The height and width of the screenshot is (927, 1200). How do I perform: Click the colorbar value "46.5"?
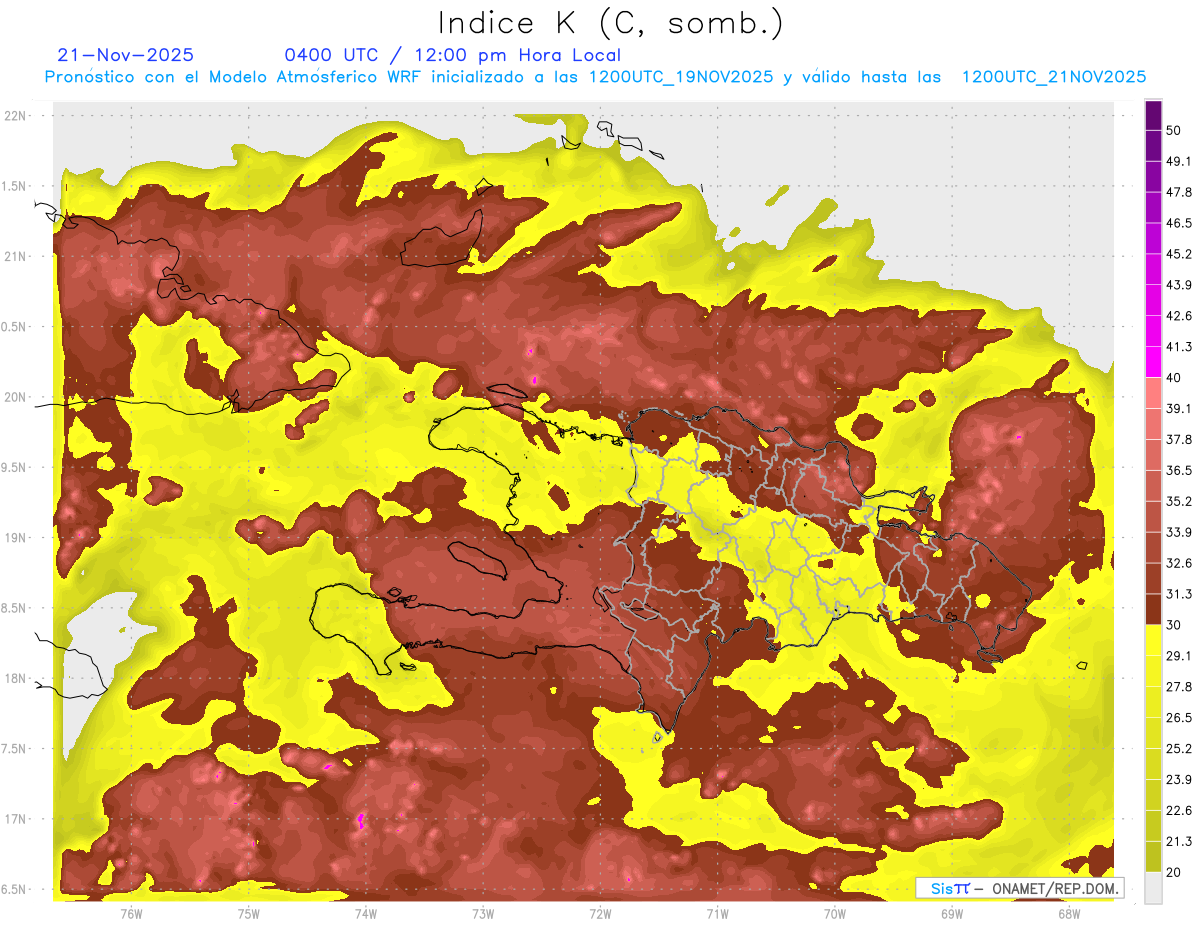1179,224
